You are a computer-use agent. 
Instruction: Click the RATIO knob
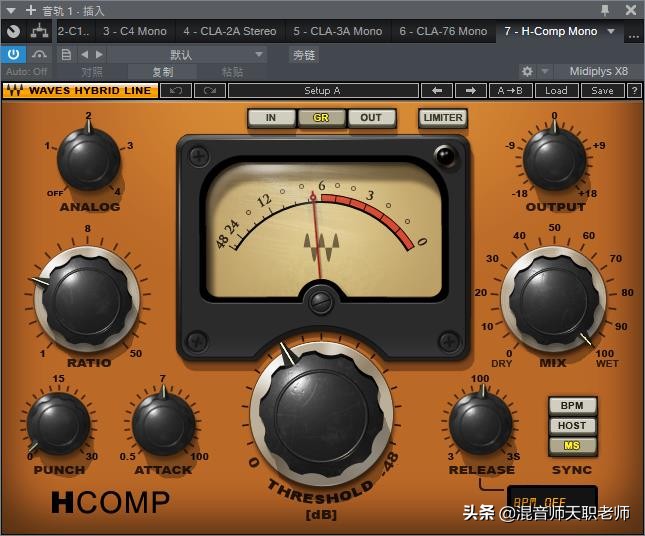88,301
